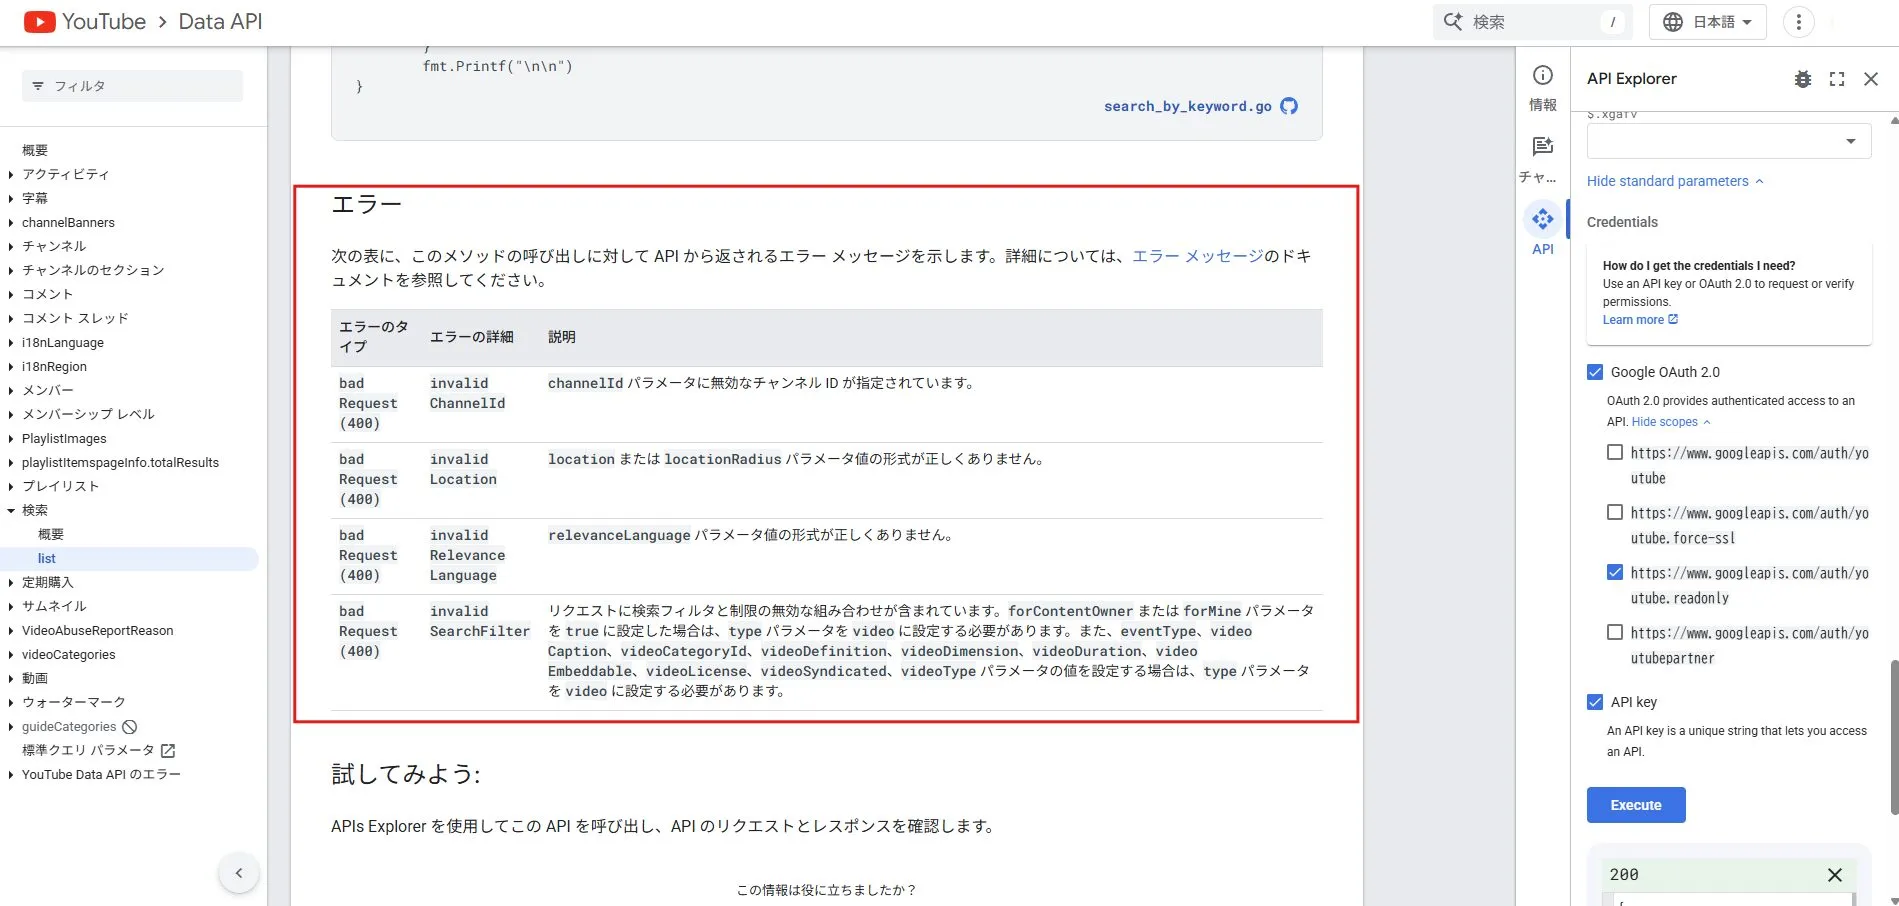This screenshot has width=1899, height=906.
Task: Click the bug report icon in API Explorer
Action: [x=1803, y=79]
